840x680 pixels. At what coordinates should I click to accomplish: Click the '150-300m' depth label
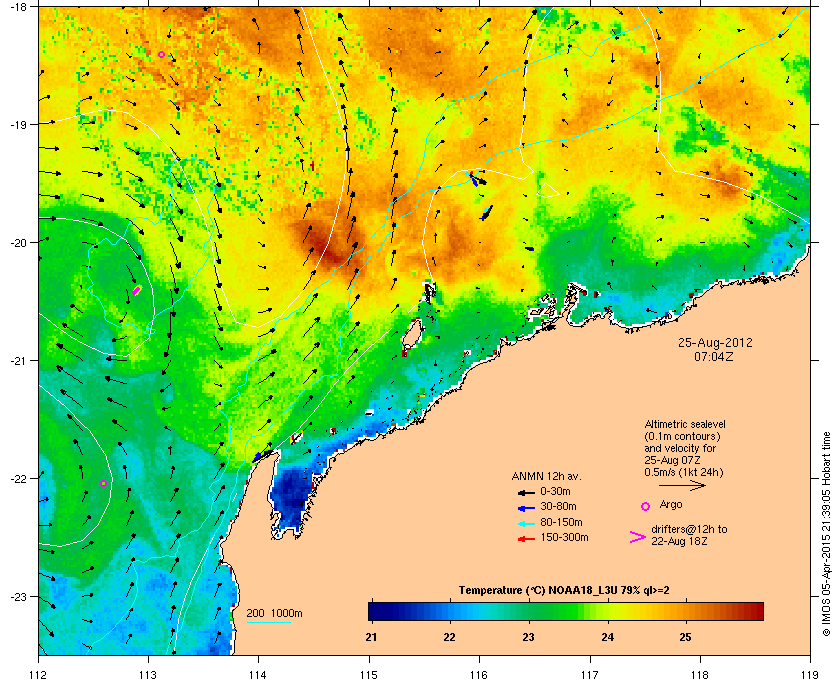tap(564, 537)
